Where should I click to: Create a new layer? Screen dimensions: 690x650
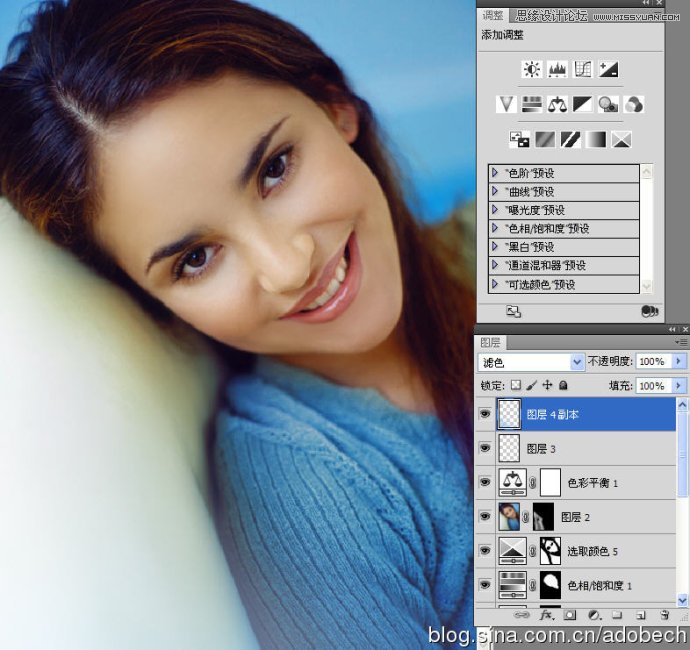641,615
